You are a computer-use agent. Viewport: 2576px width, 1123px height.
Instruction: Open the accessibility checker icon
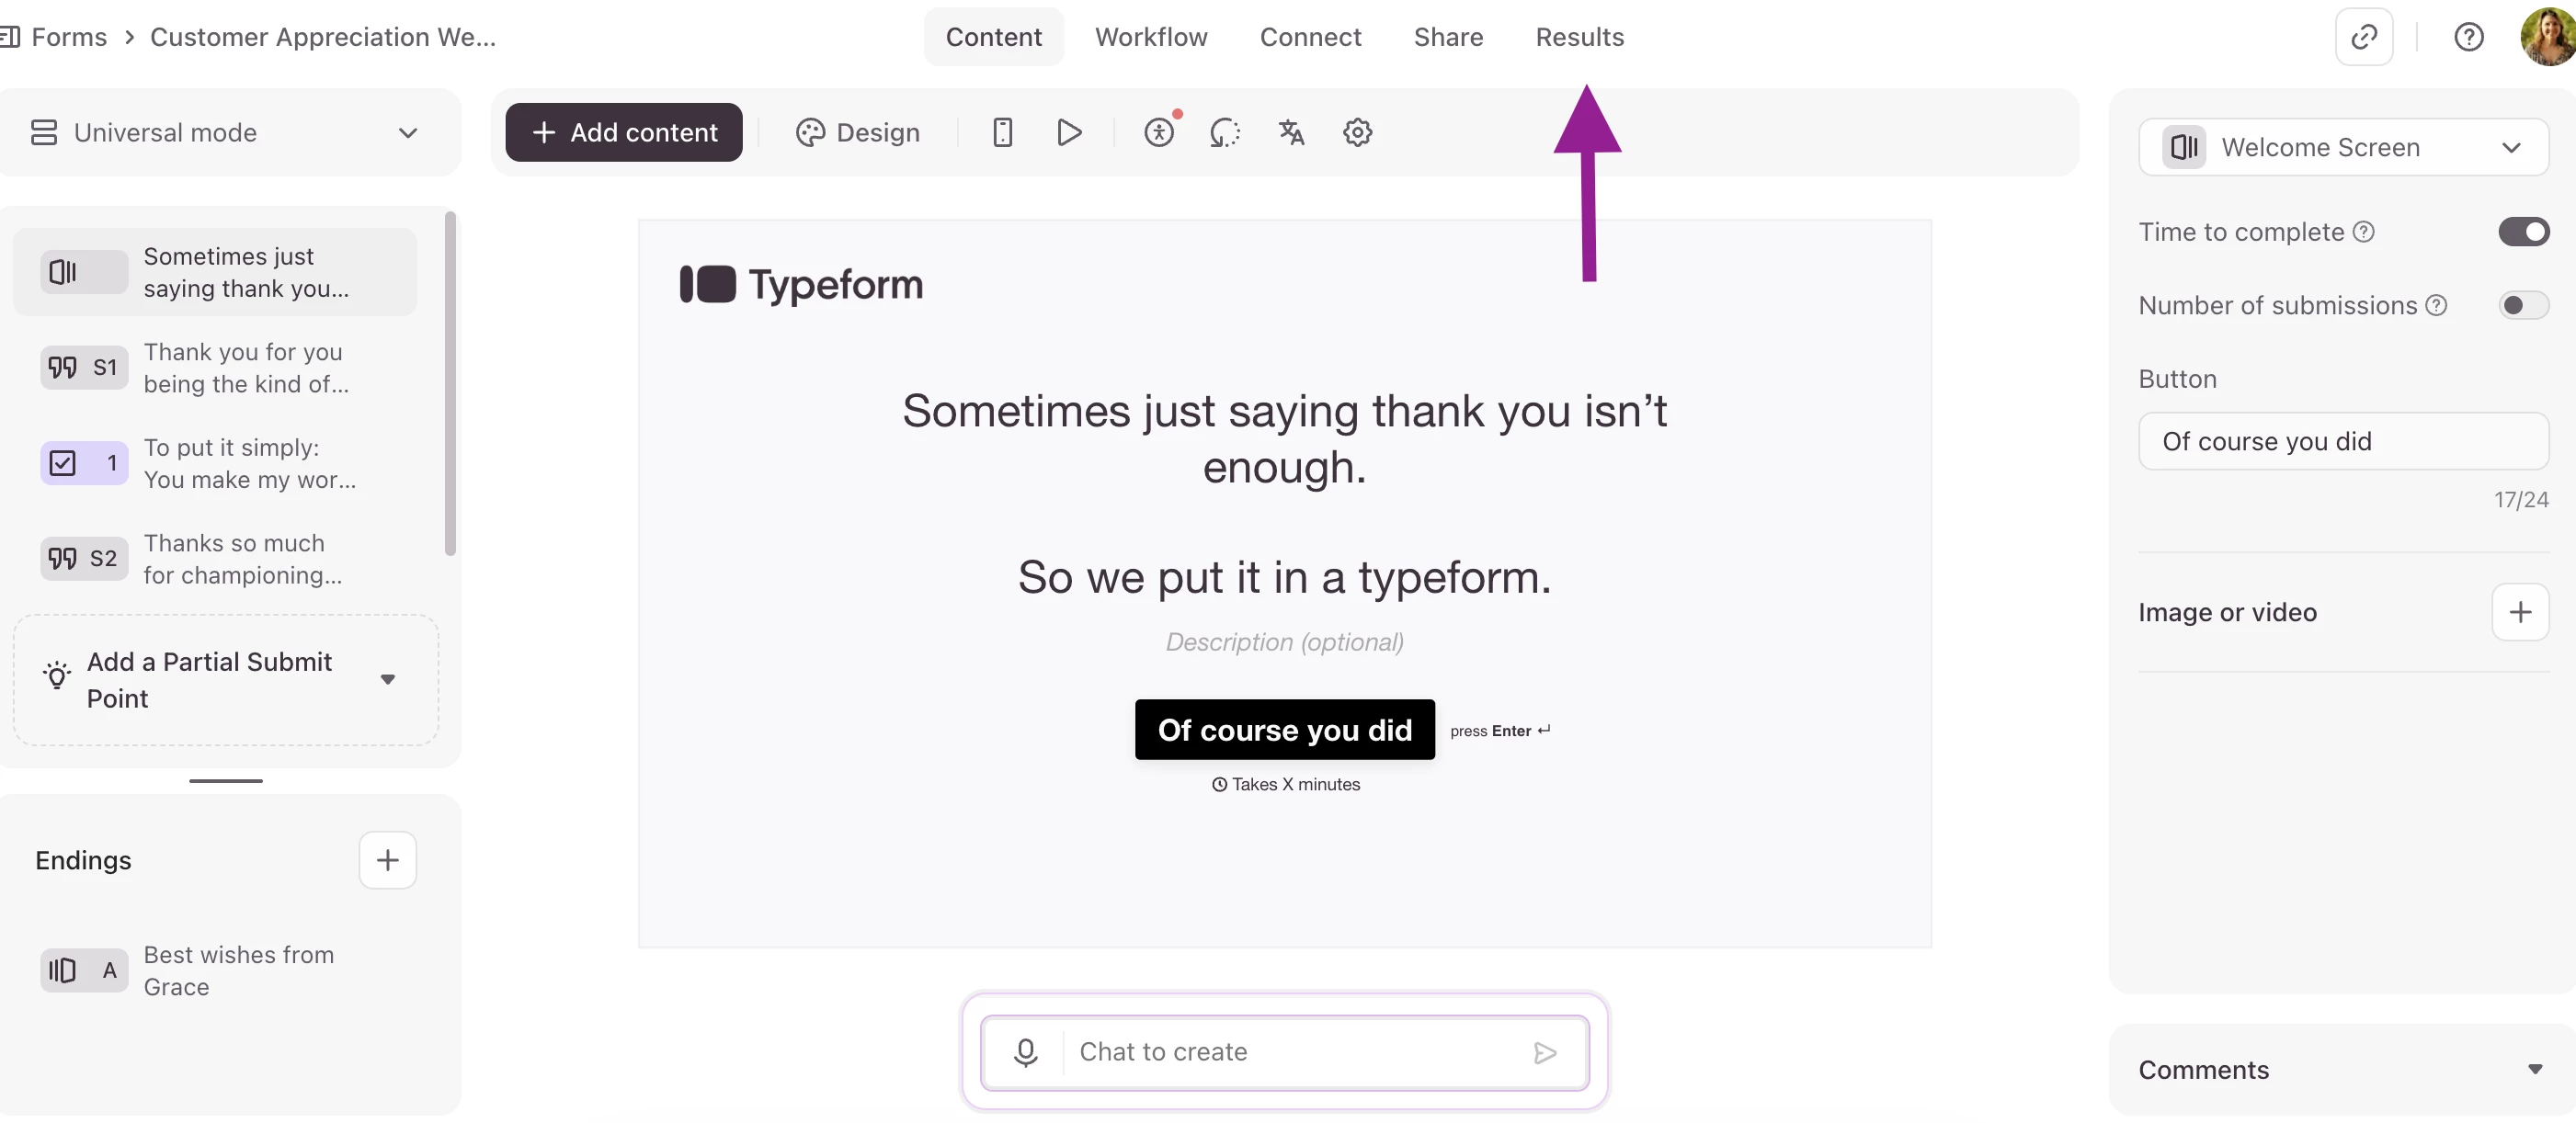[1159, 132]
